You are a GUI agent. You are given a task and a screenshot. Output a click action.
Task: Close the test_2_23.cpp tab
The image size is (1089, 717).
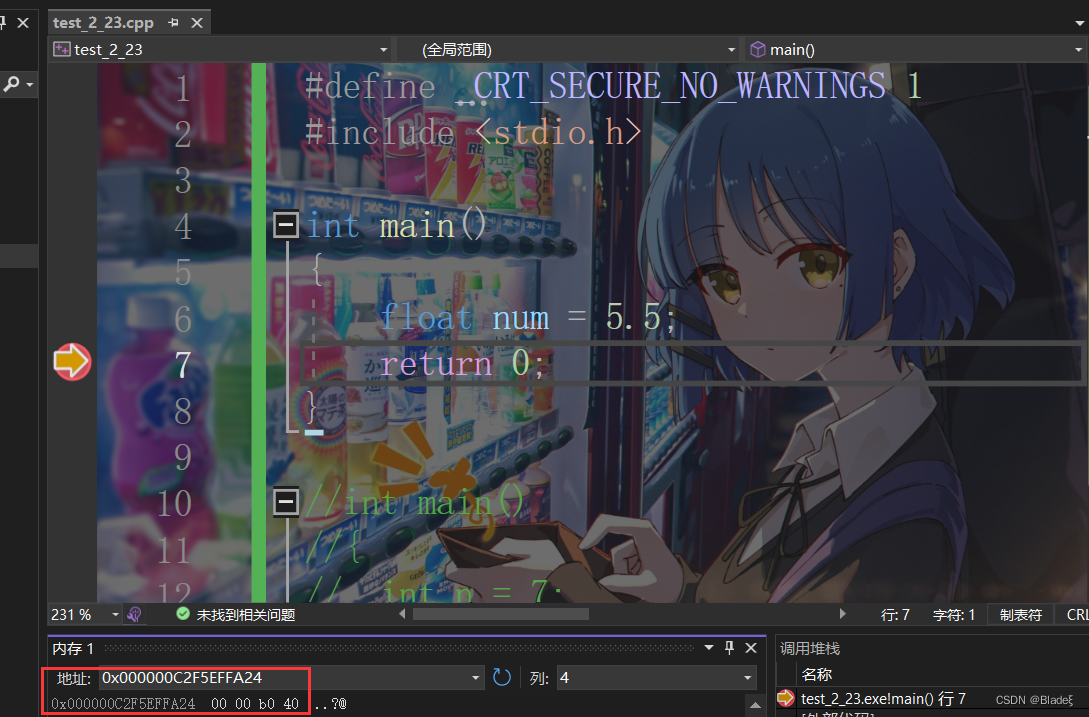[197, 23]
